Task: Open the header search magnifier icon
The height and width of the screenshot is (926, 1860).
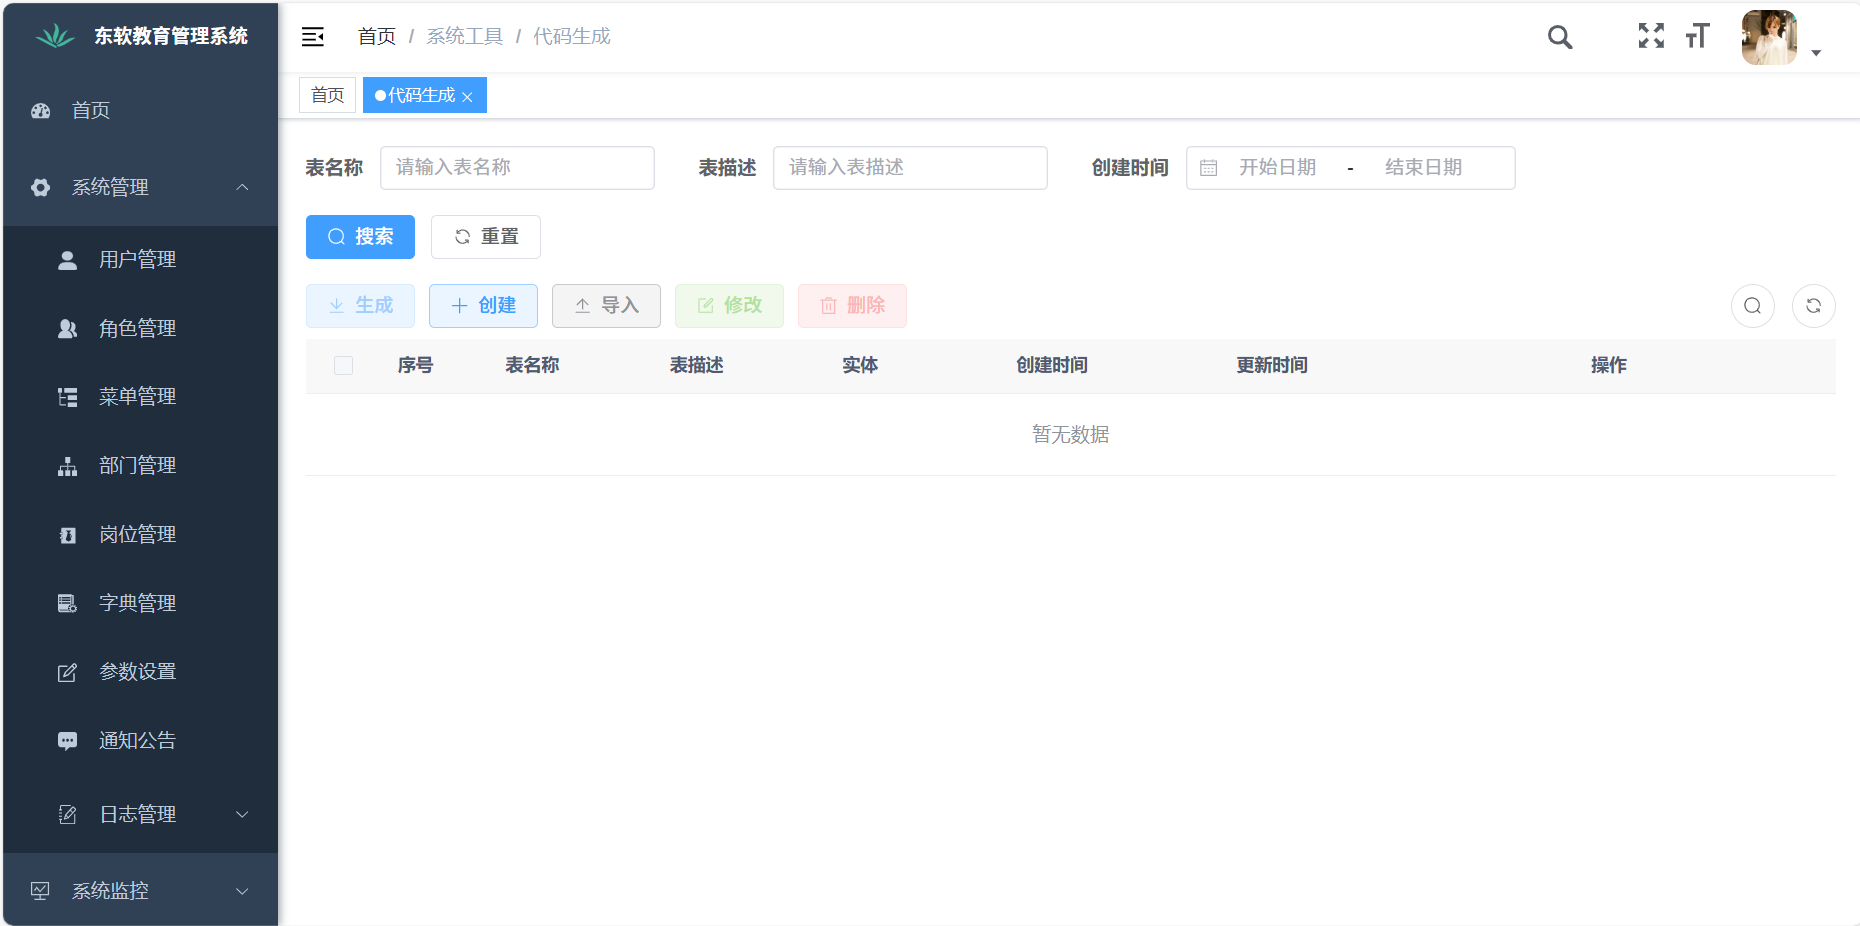Action: click(1559, 37)
